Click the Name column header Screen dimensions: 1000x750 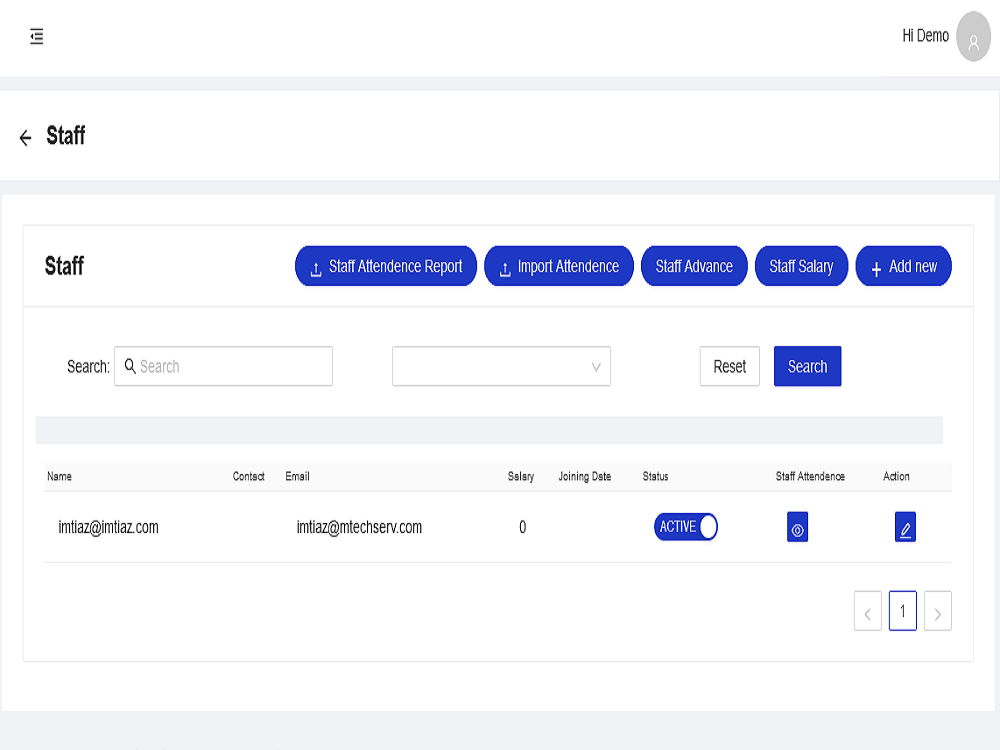pos(59,476)
